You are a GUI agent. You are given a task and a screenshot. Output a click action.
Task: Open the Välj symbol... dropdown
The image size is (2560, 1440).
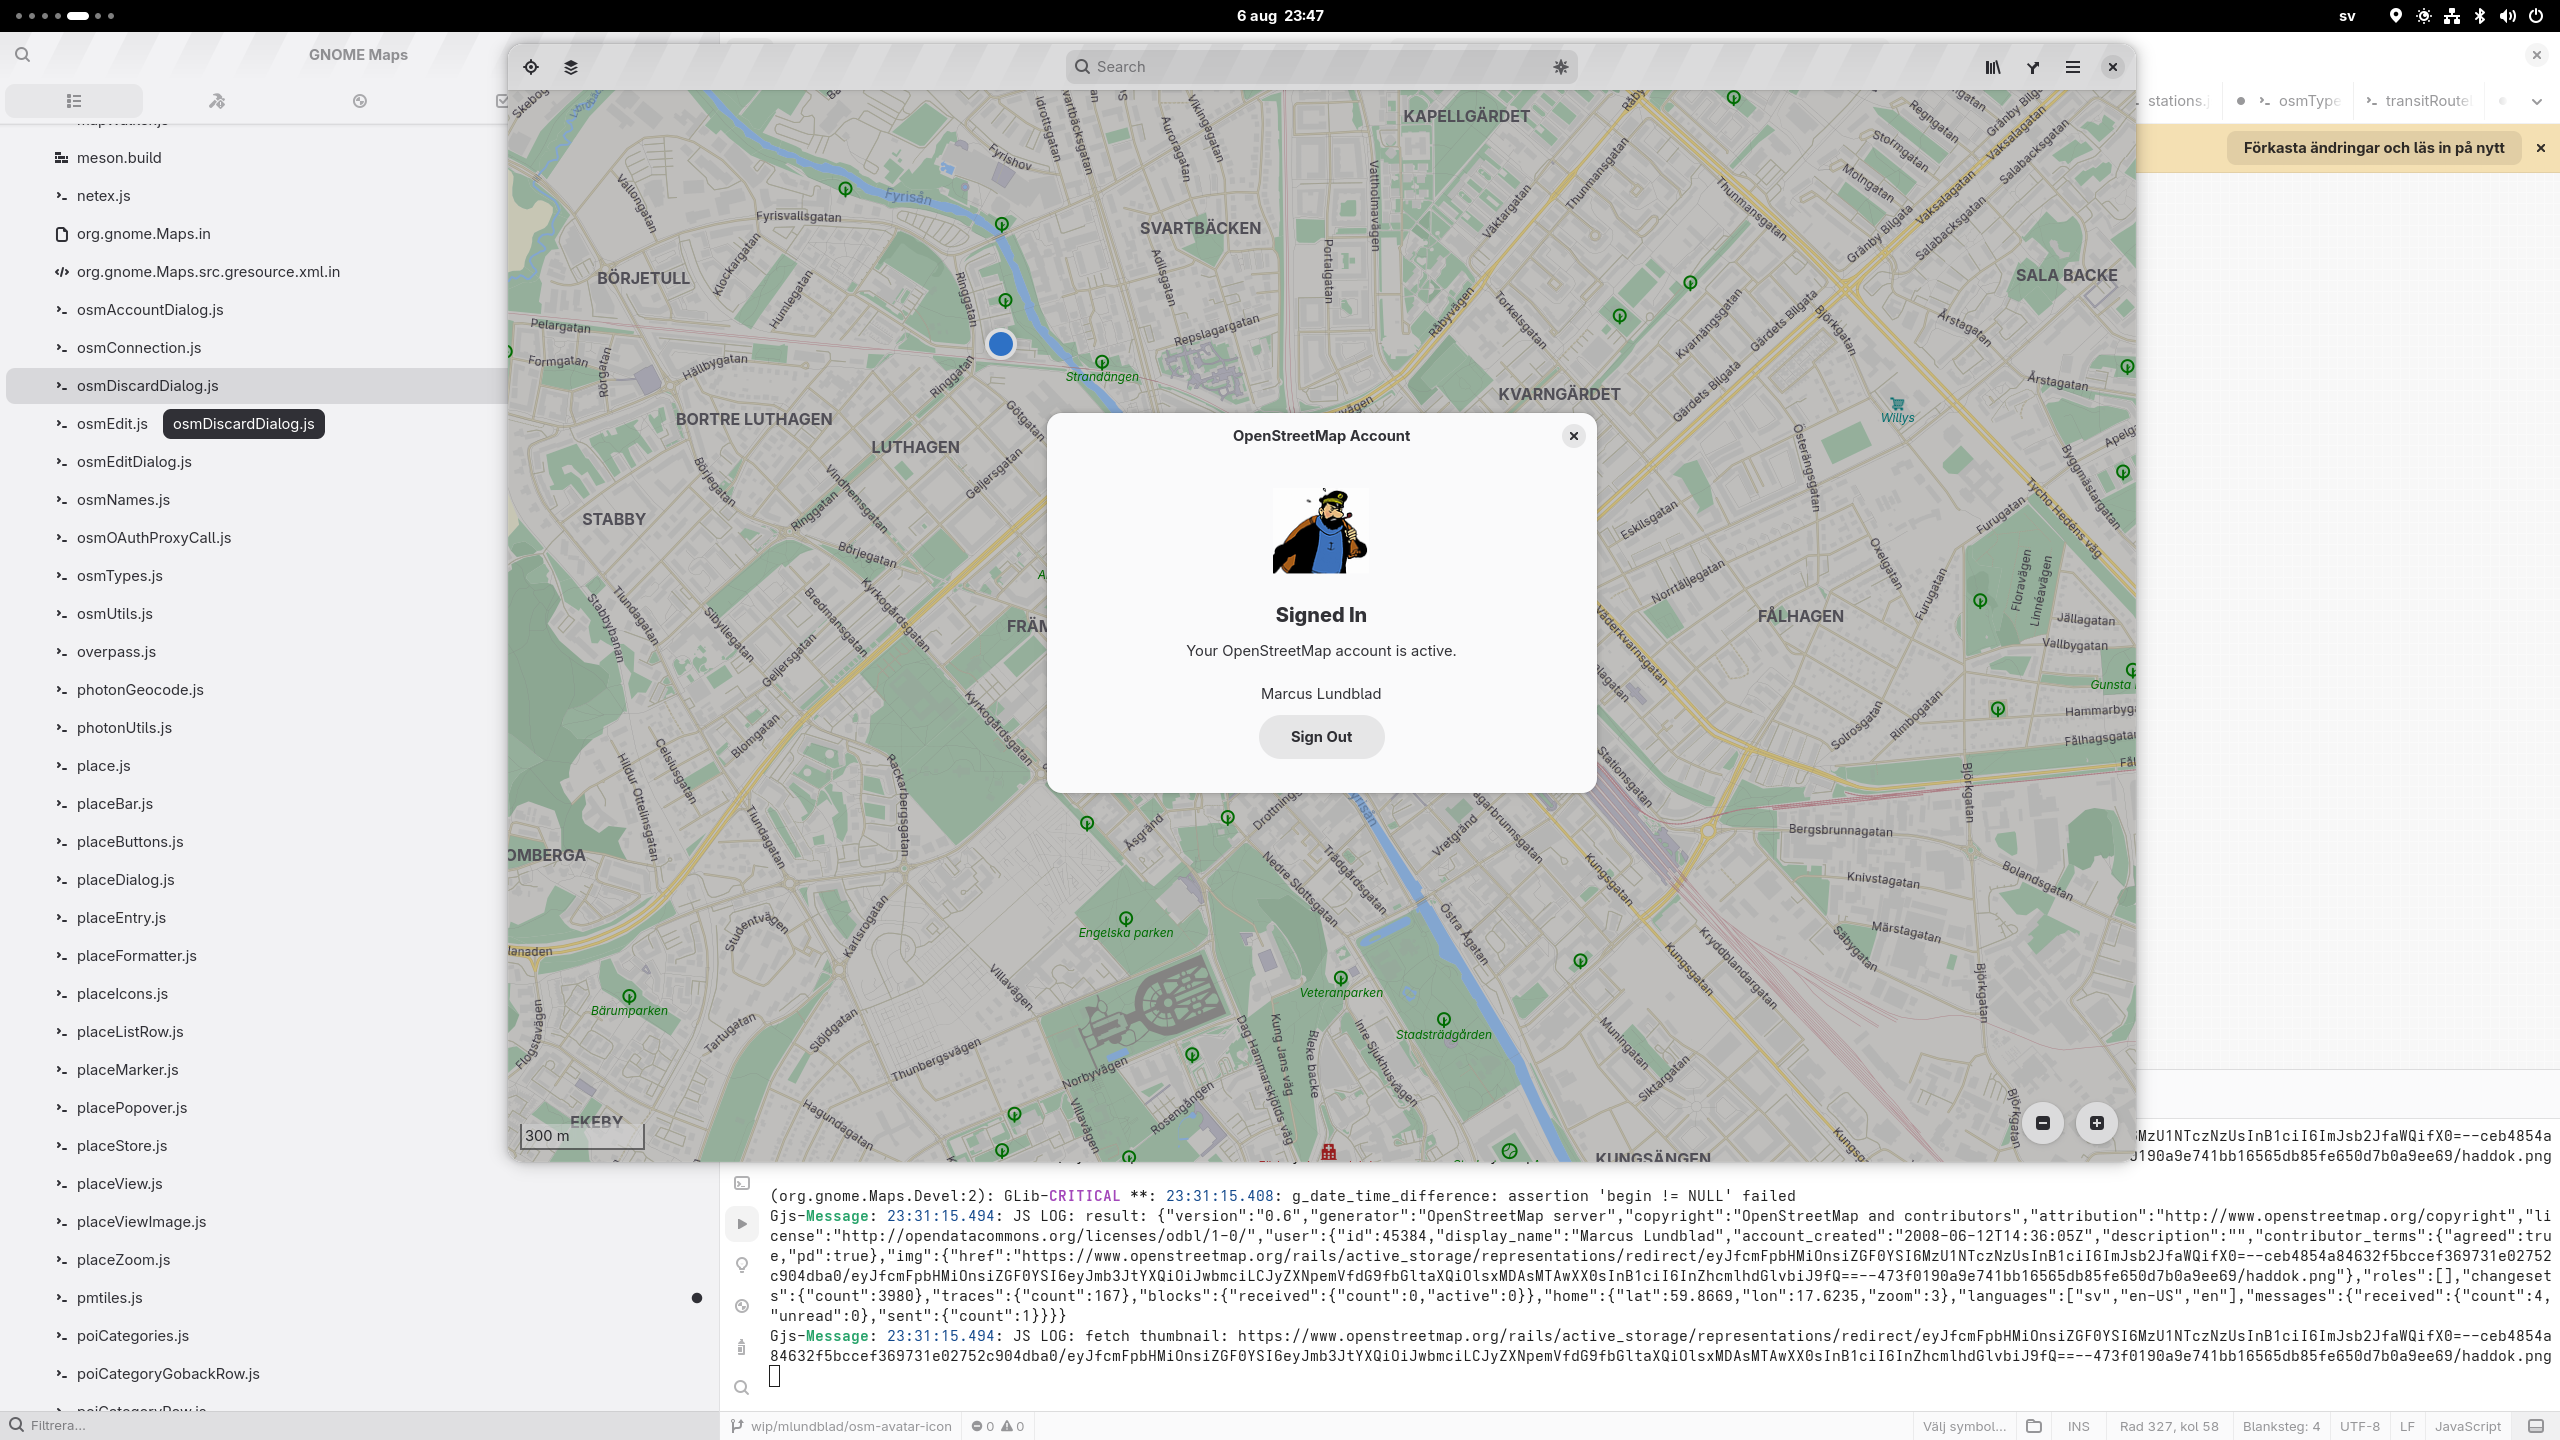pos(1964,1426)
